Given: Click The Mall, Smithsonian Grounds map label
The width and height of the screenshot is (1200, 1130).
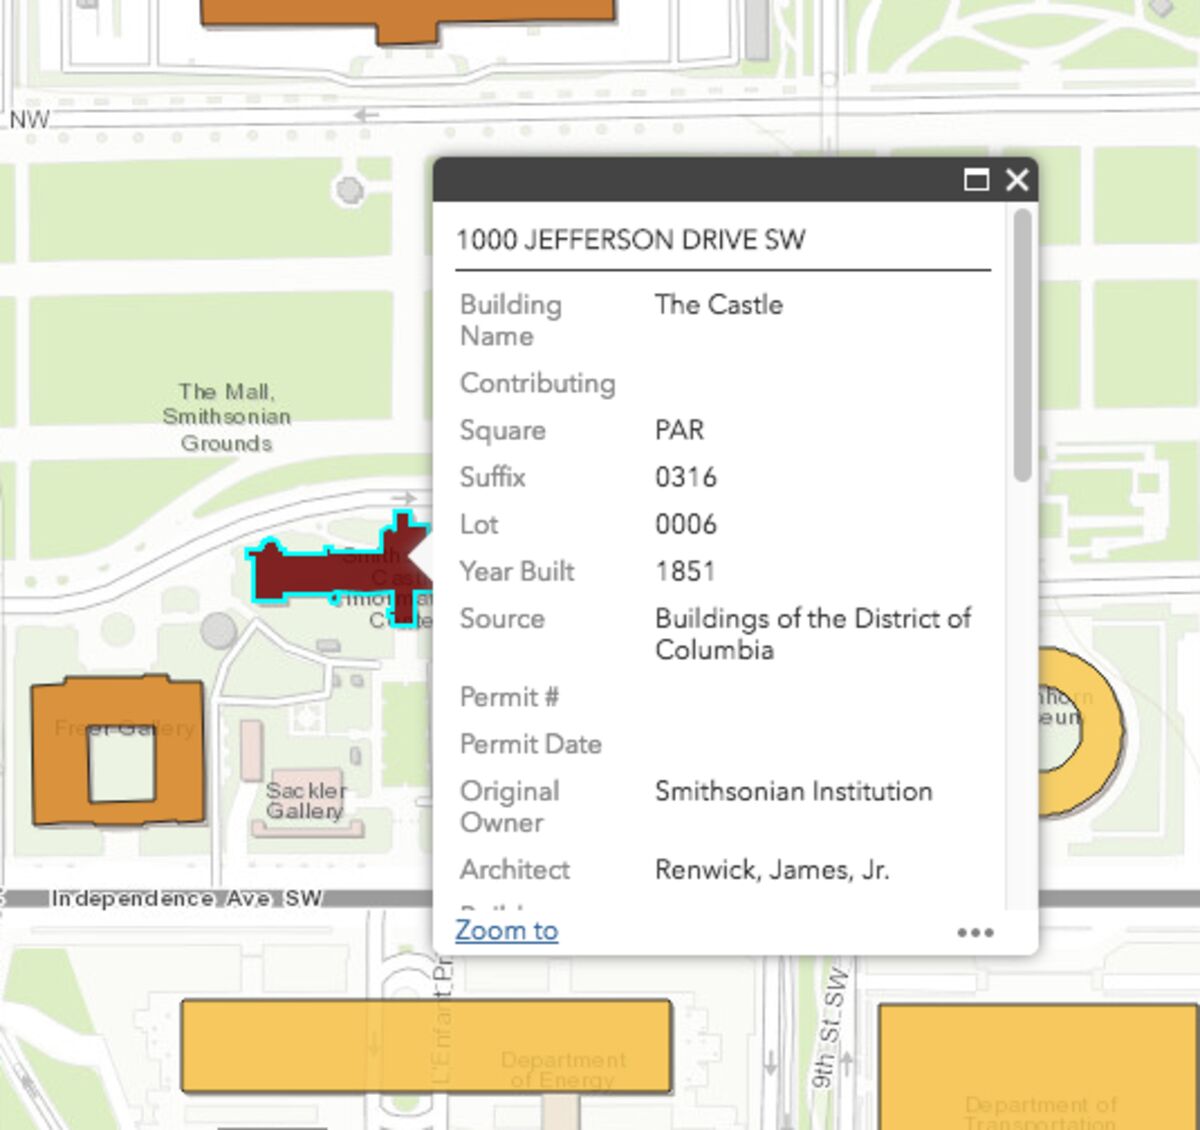Looking at the screenshot, I should [x=227, y=417].
